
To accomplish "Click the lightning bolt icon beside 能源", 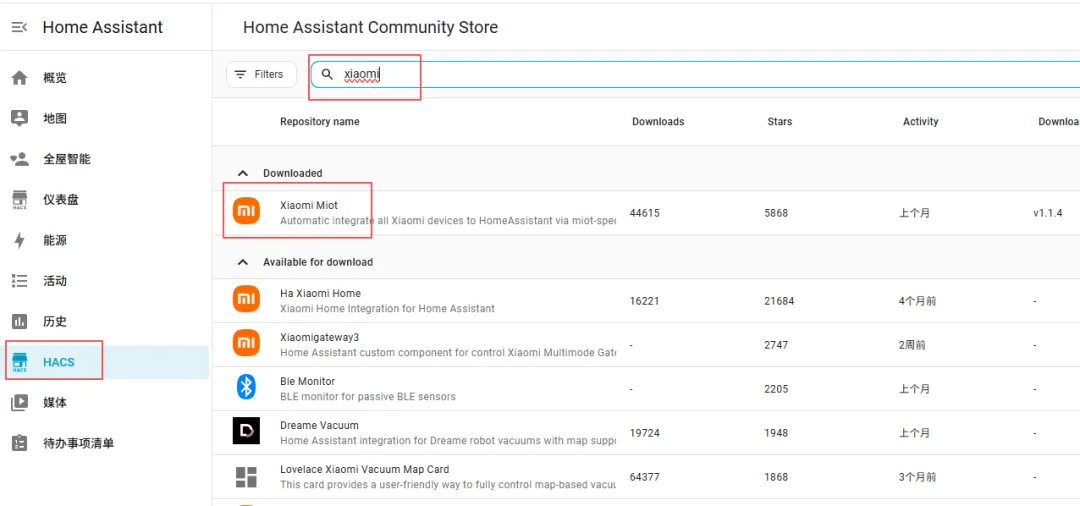I will [19, 240].
